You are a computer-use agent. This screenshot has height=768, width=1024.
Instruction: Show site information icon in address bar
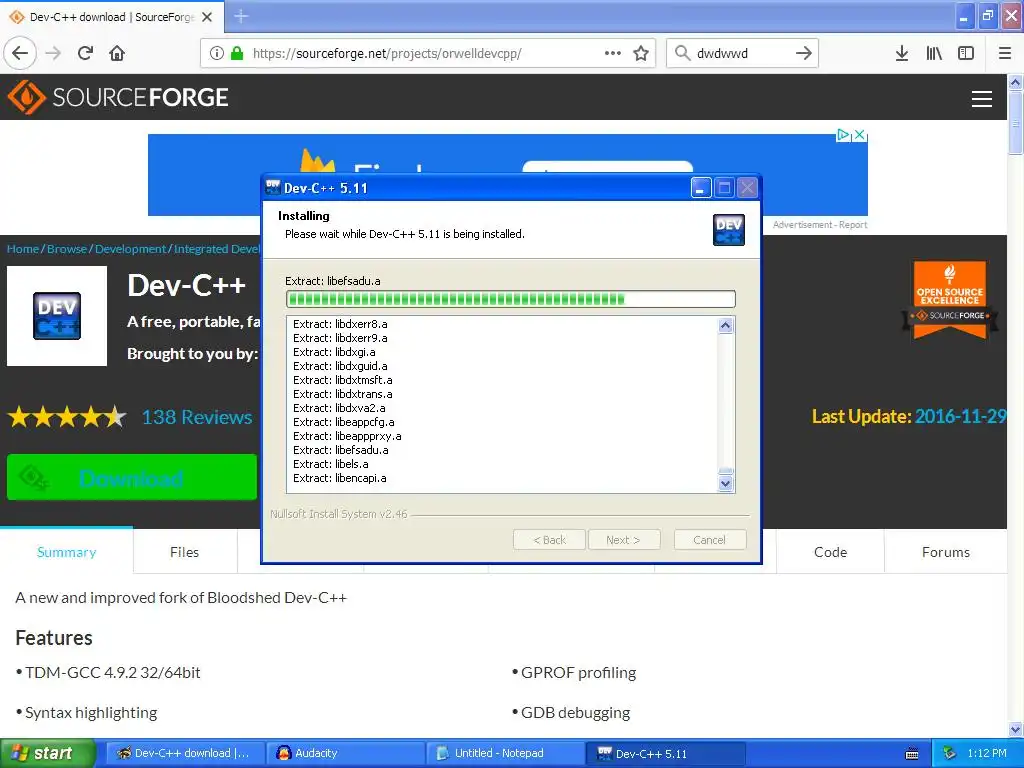pyautogui.click(x=216, y=54)
